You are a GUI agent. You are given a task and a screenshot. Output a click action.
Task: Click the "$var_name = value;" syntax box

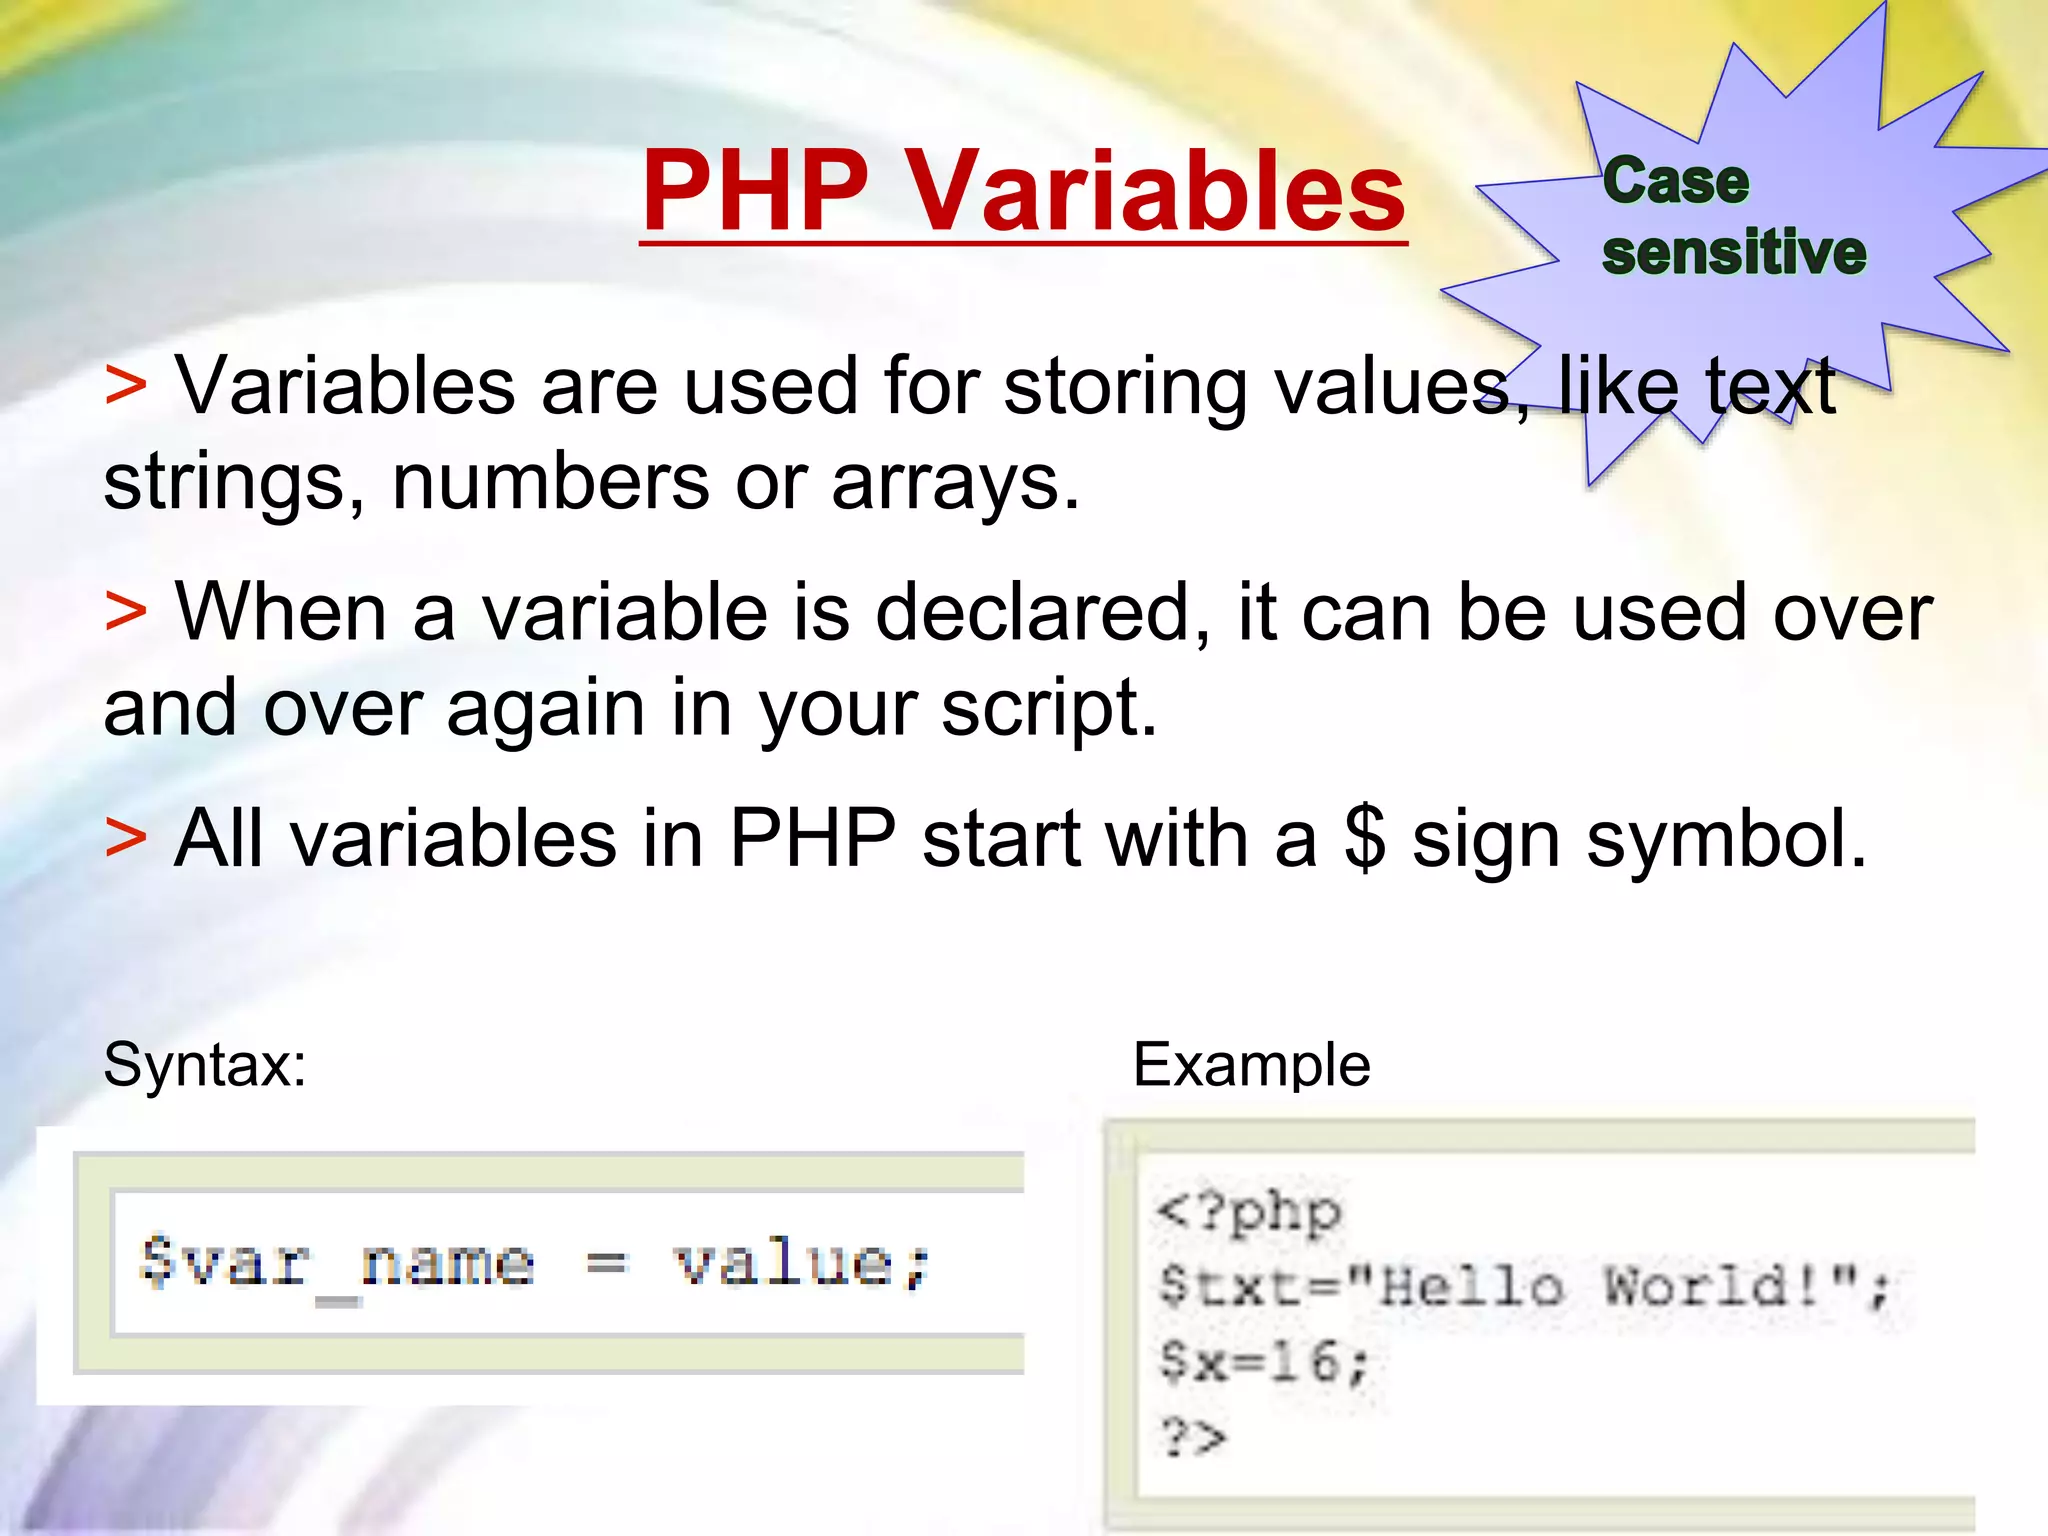click(549, 1263)
